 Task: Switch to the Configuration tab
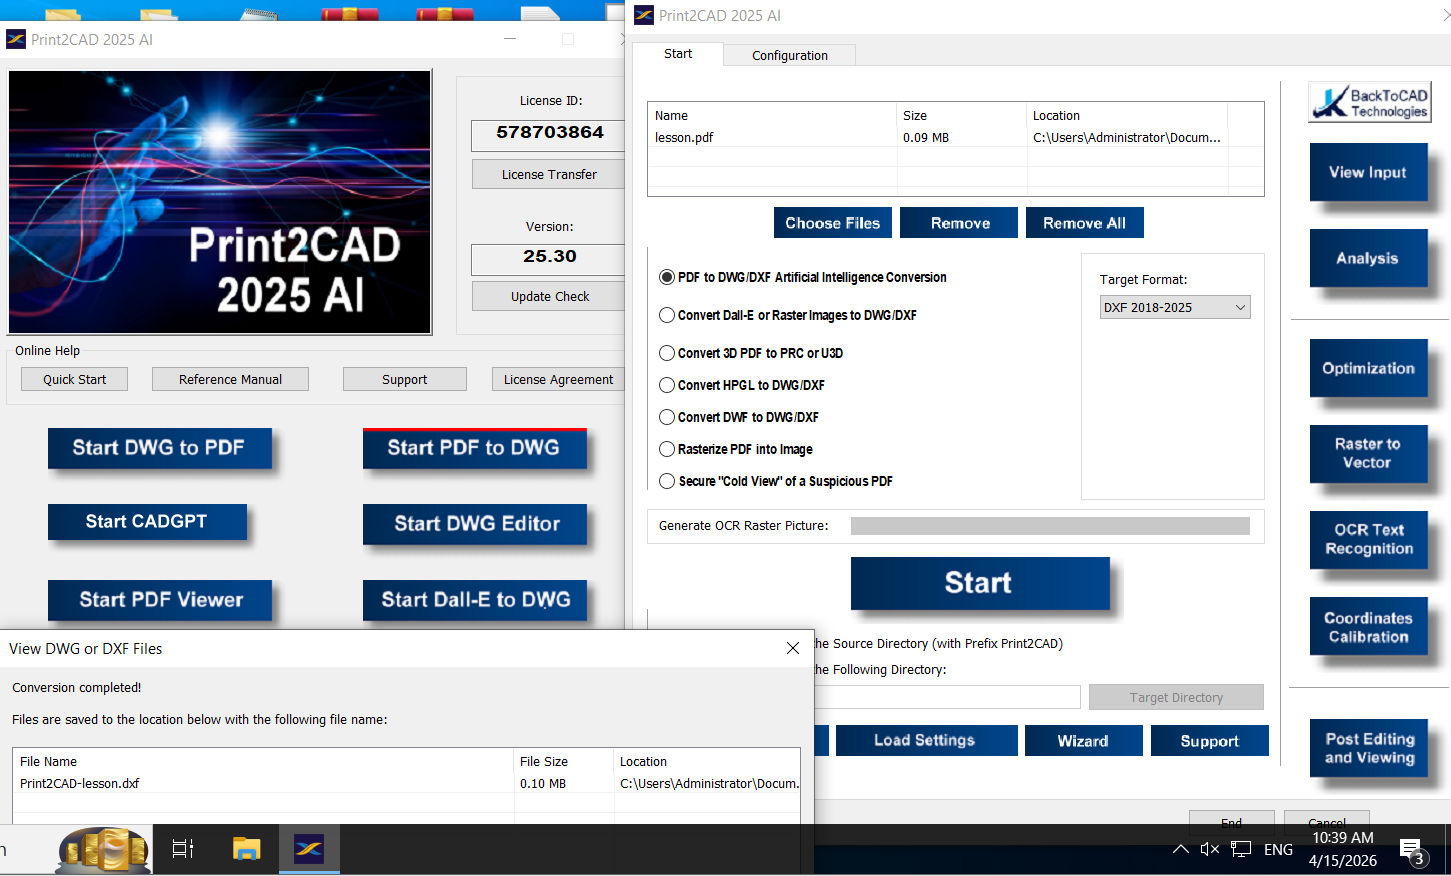click(789, 55)
